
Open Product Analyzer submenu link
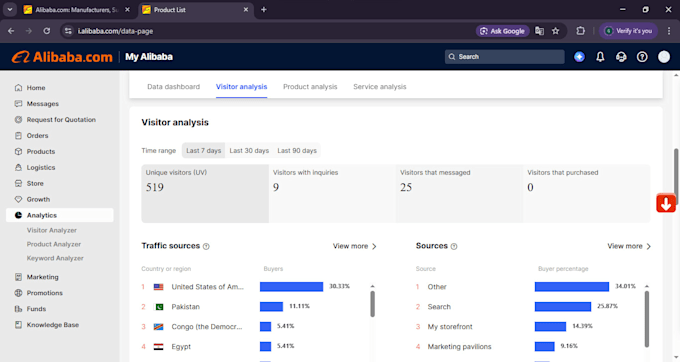point(54,244)
